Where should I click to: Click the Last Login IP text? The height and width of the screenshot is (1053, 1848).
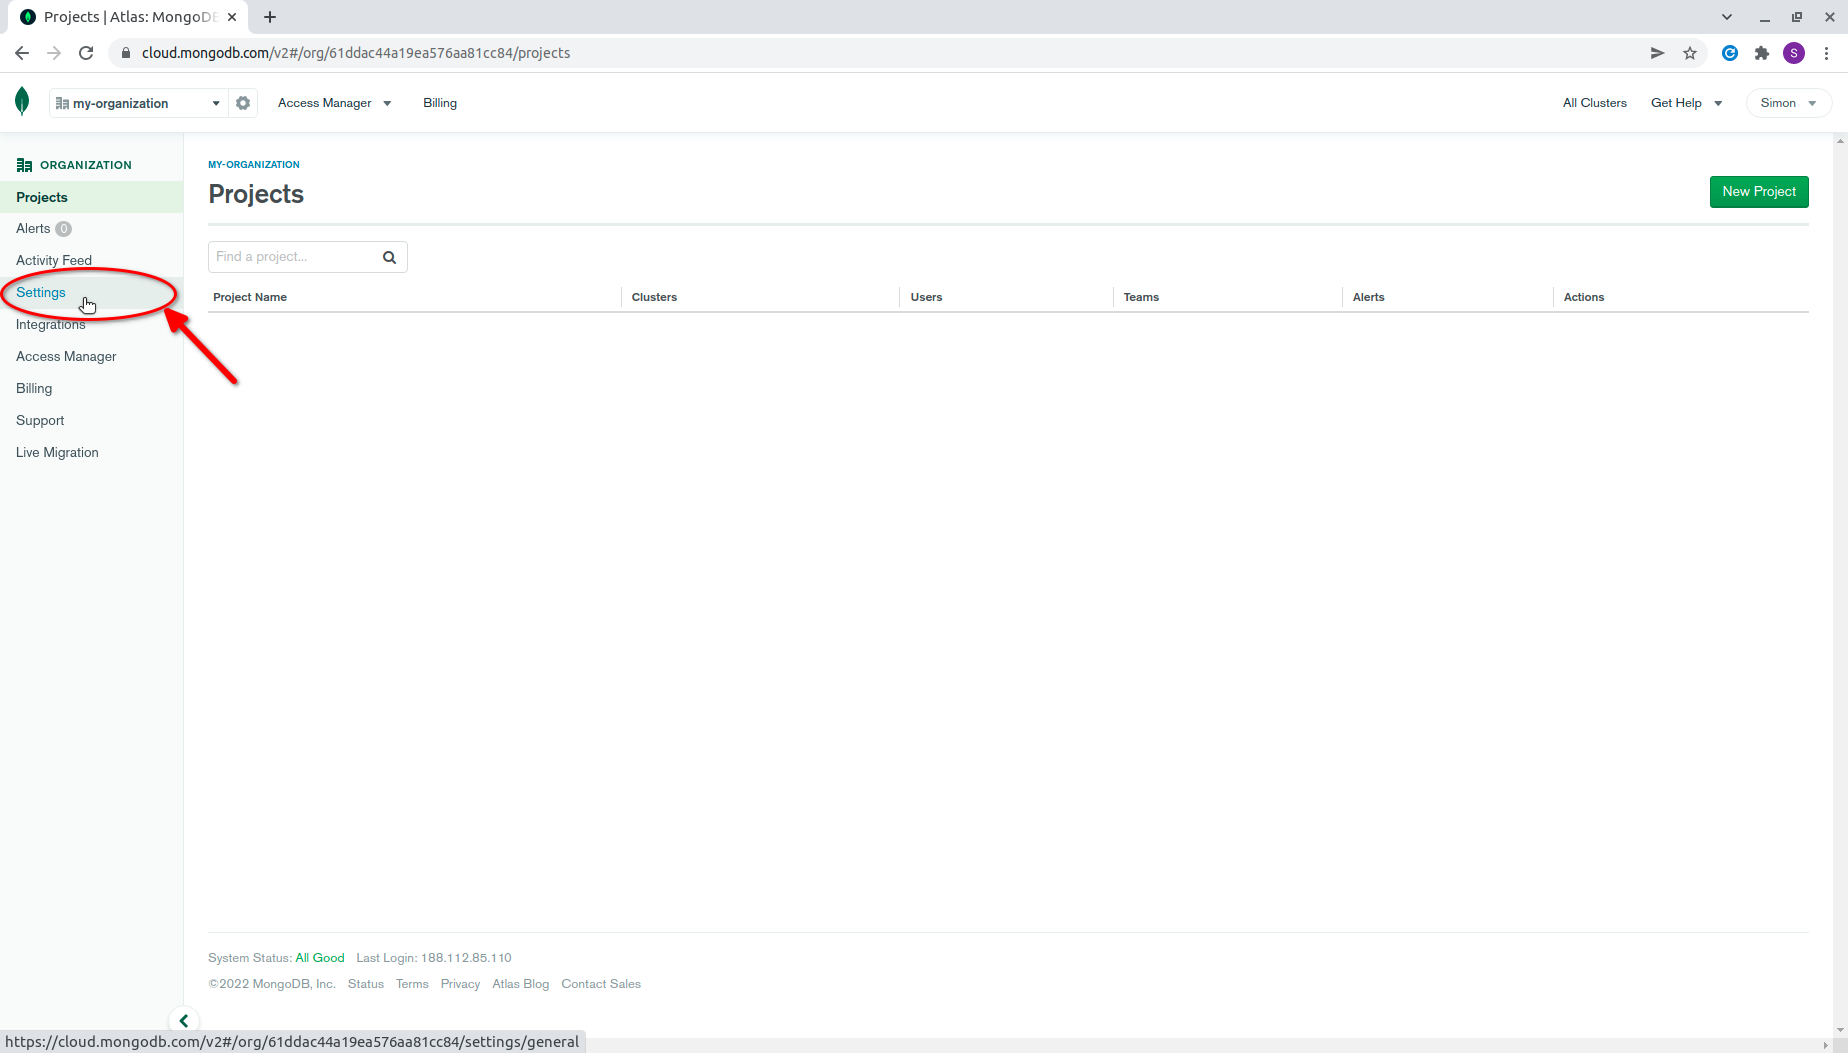pos(434,958)
